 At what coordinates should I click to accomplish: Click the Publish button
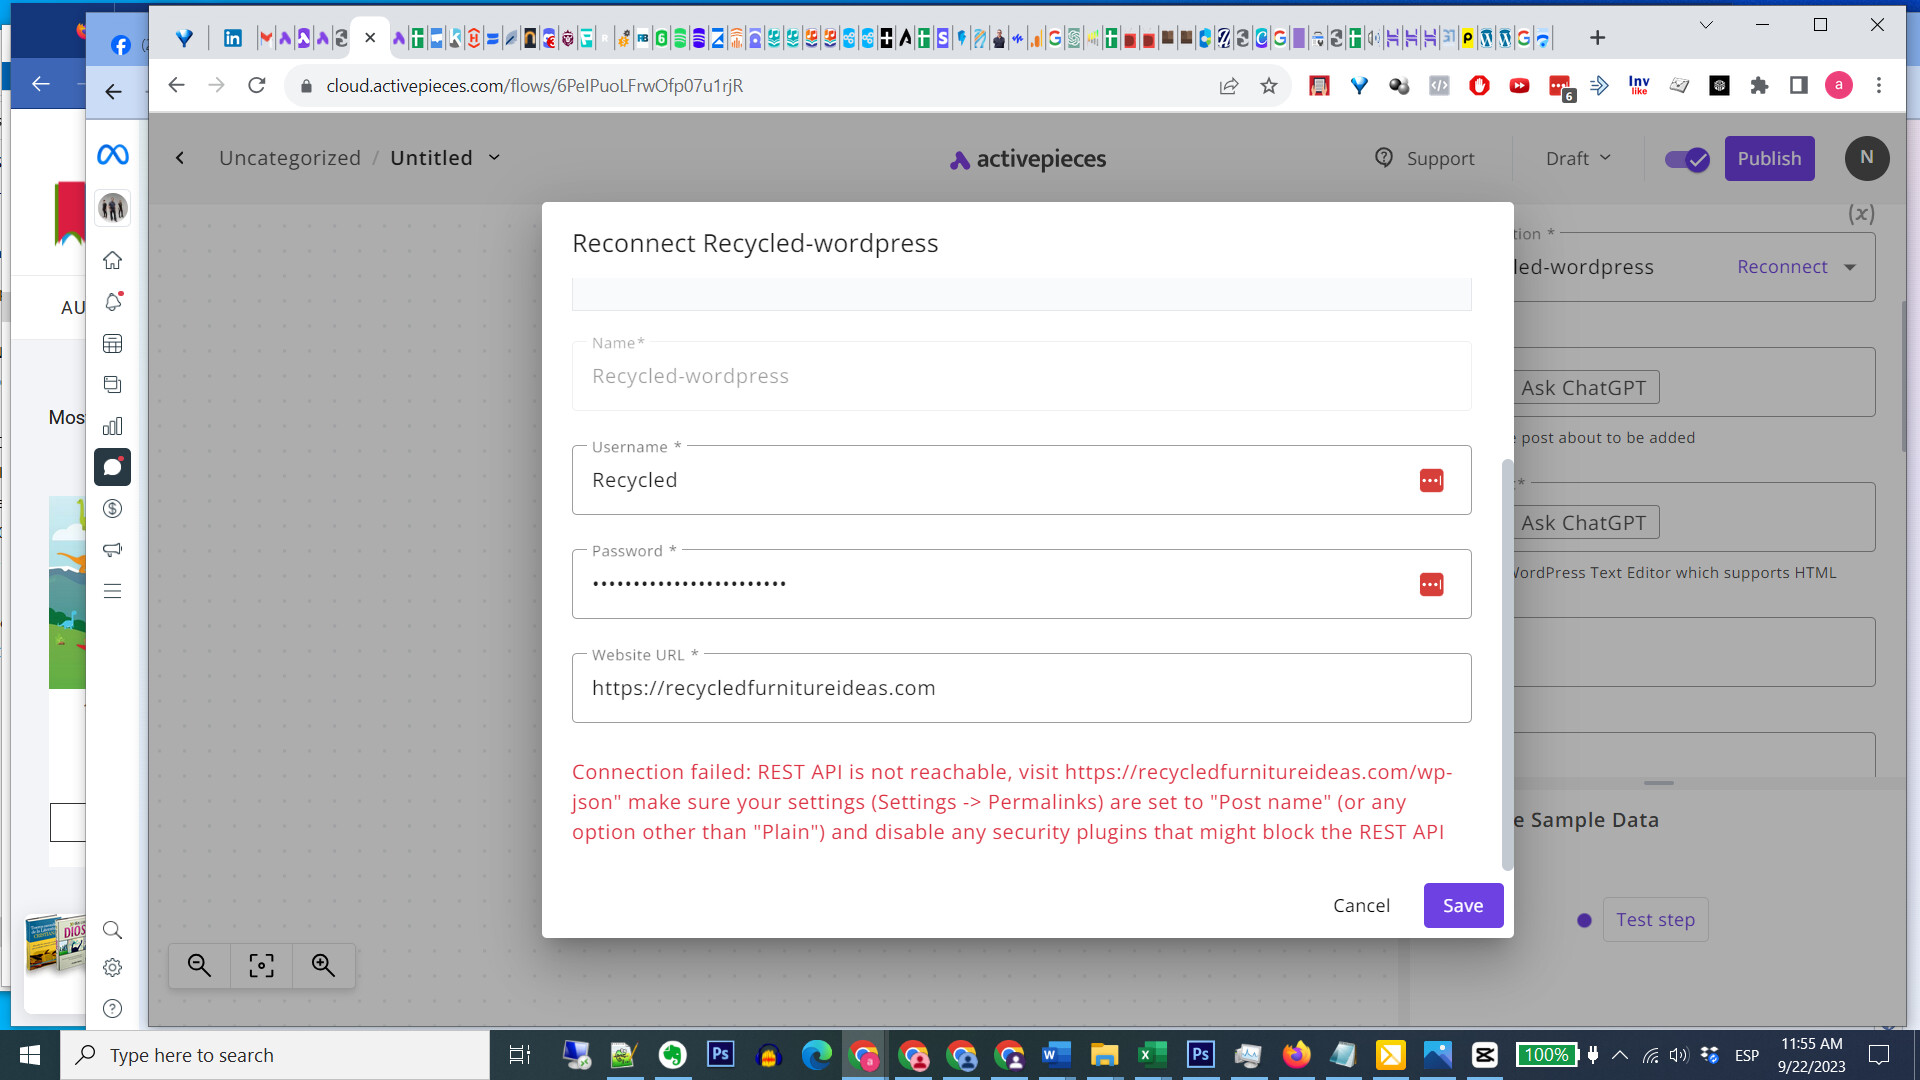pos(1769,158)
